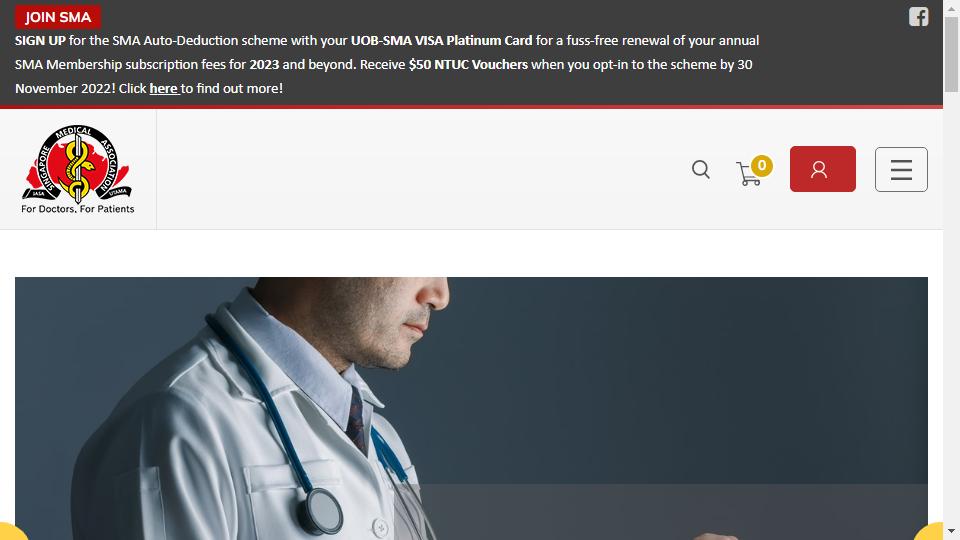Image resolution: width=960 pixels, height=540 pixels.
Task: Follow the "here" link in the announcement
Action: coord(164,88)
